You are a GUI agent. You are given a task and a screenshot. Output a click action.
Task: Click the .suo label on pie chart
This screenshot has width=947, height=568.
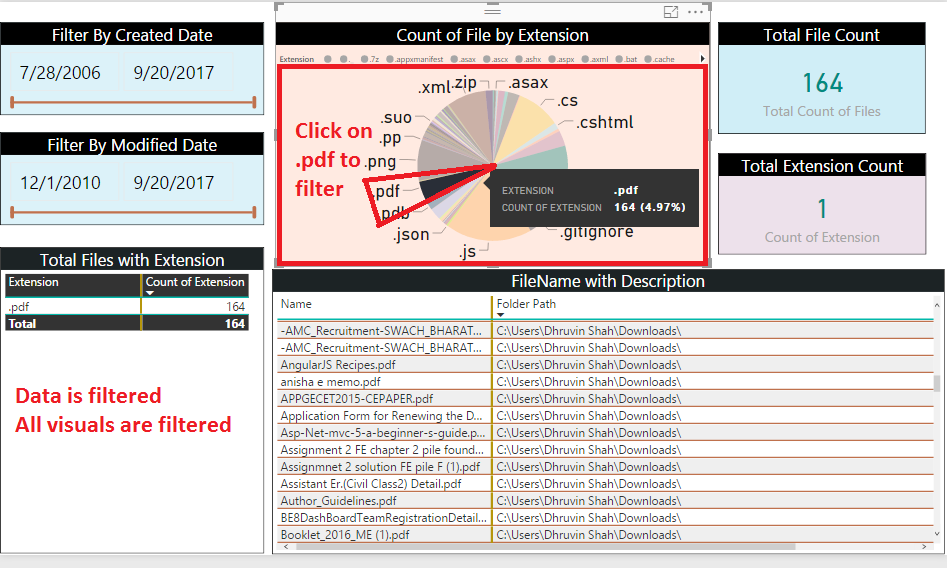click(x=396, y=117)
